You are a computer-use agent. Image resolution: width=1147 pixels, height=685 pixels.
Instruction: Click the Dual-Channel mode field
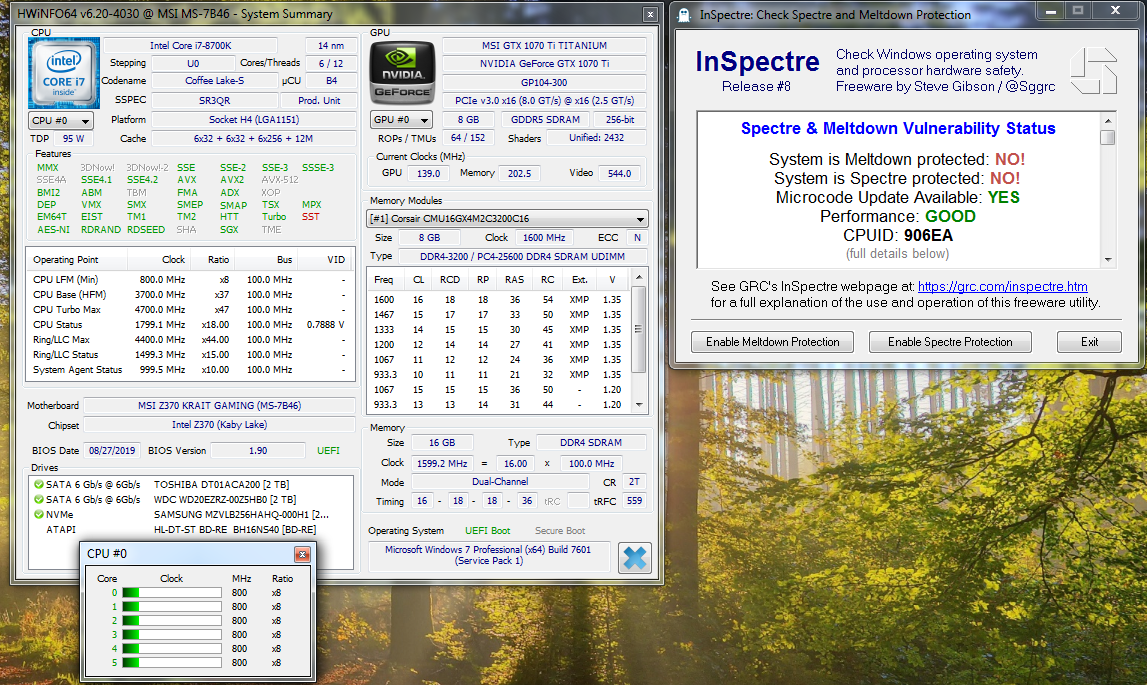point(500,482)
